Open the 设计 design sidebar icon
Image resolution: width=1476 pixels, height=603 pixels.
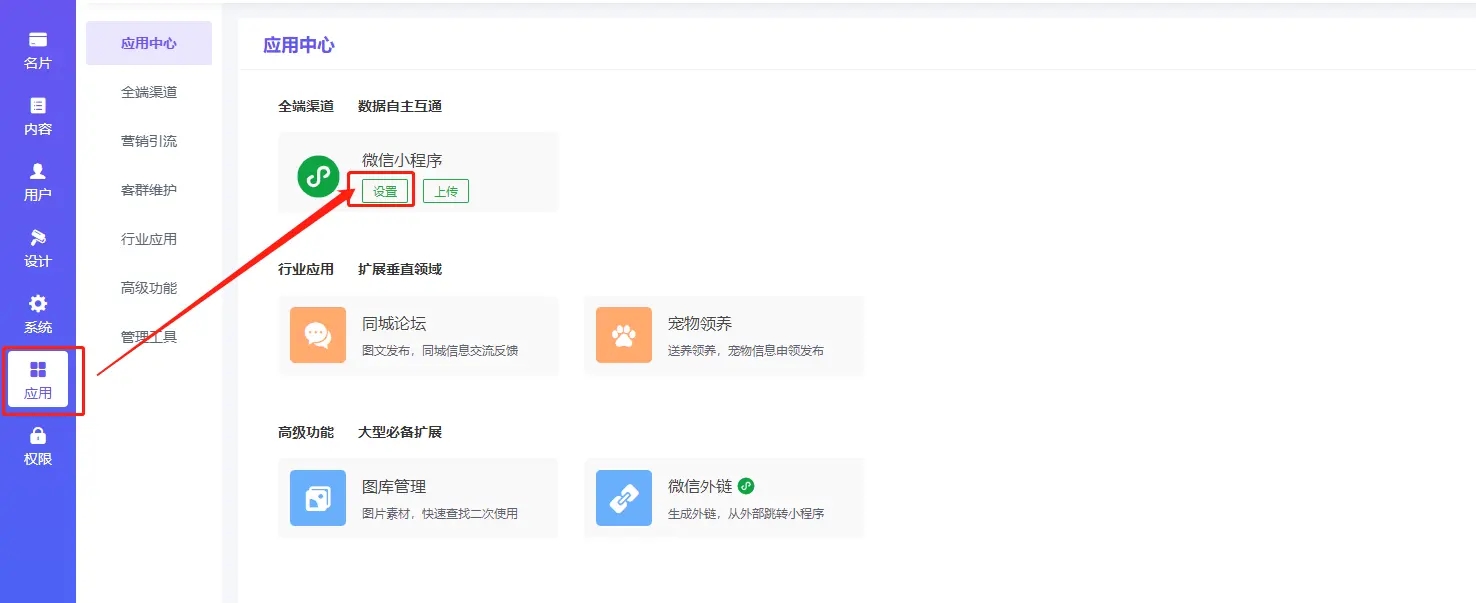click(x=38, y=238)
